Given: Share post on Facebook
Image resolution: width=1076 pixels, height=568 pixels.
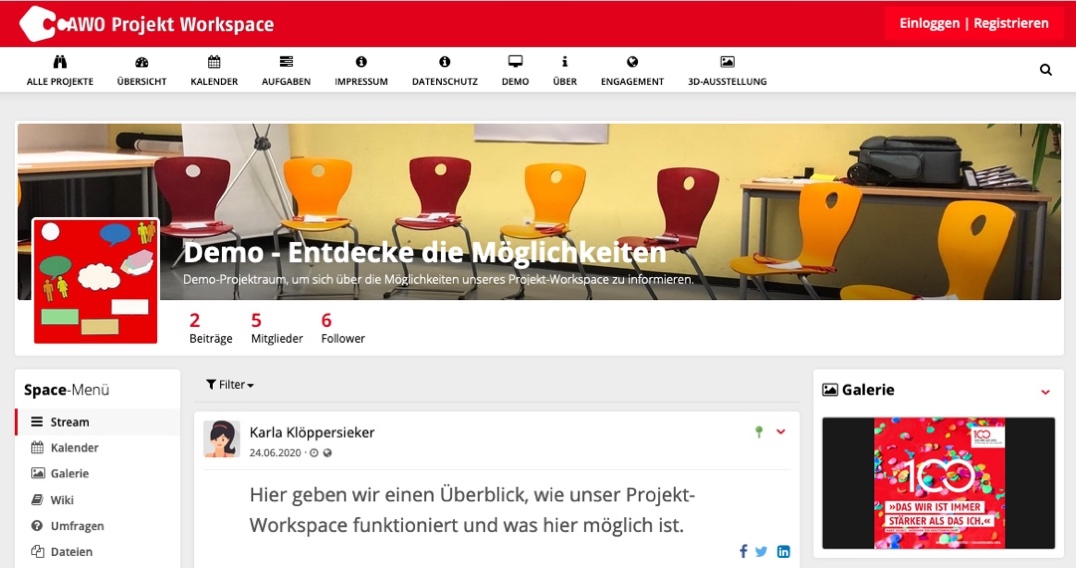Looking at the screenshot, I should (x=743, y=551).
